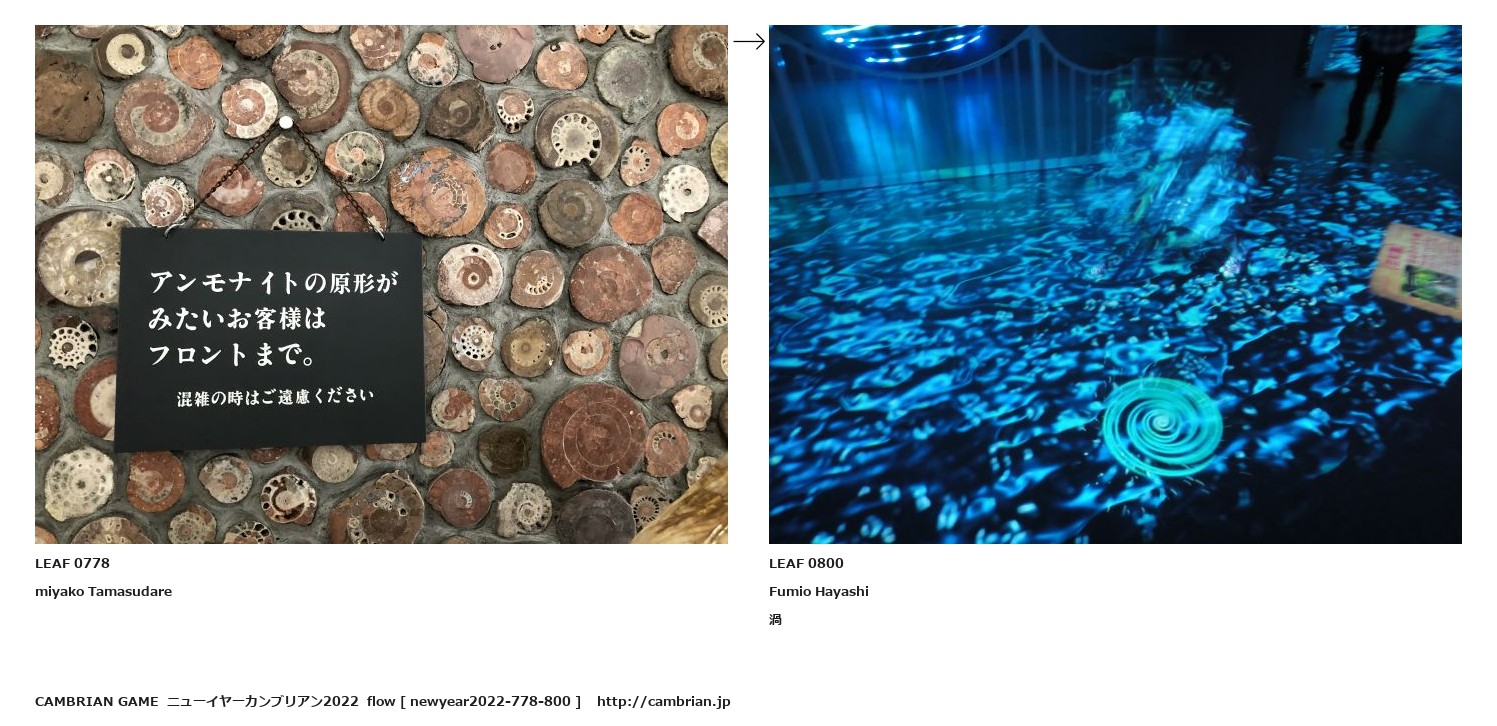Open the http://cambrian.jp link
The width and height of the screenshot is (1497, 726).
[664, 701]
